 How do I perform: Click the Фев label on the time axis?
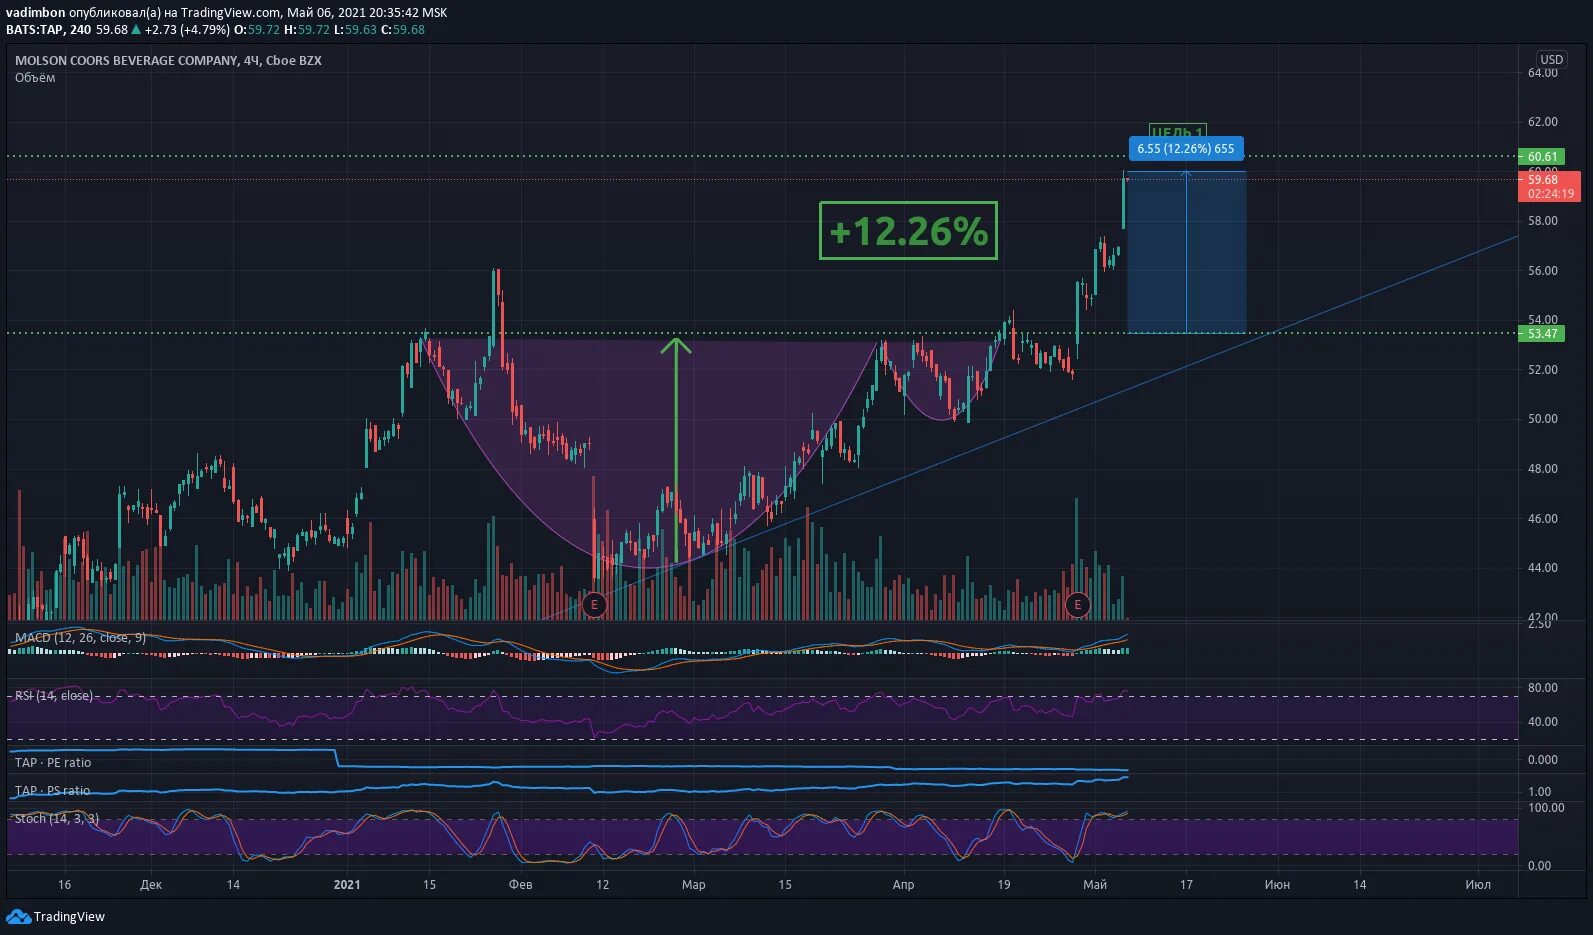[x=520, y=884]
